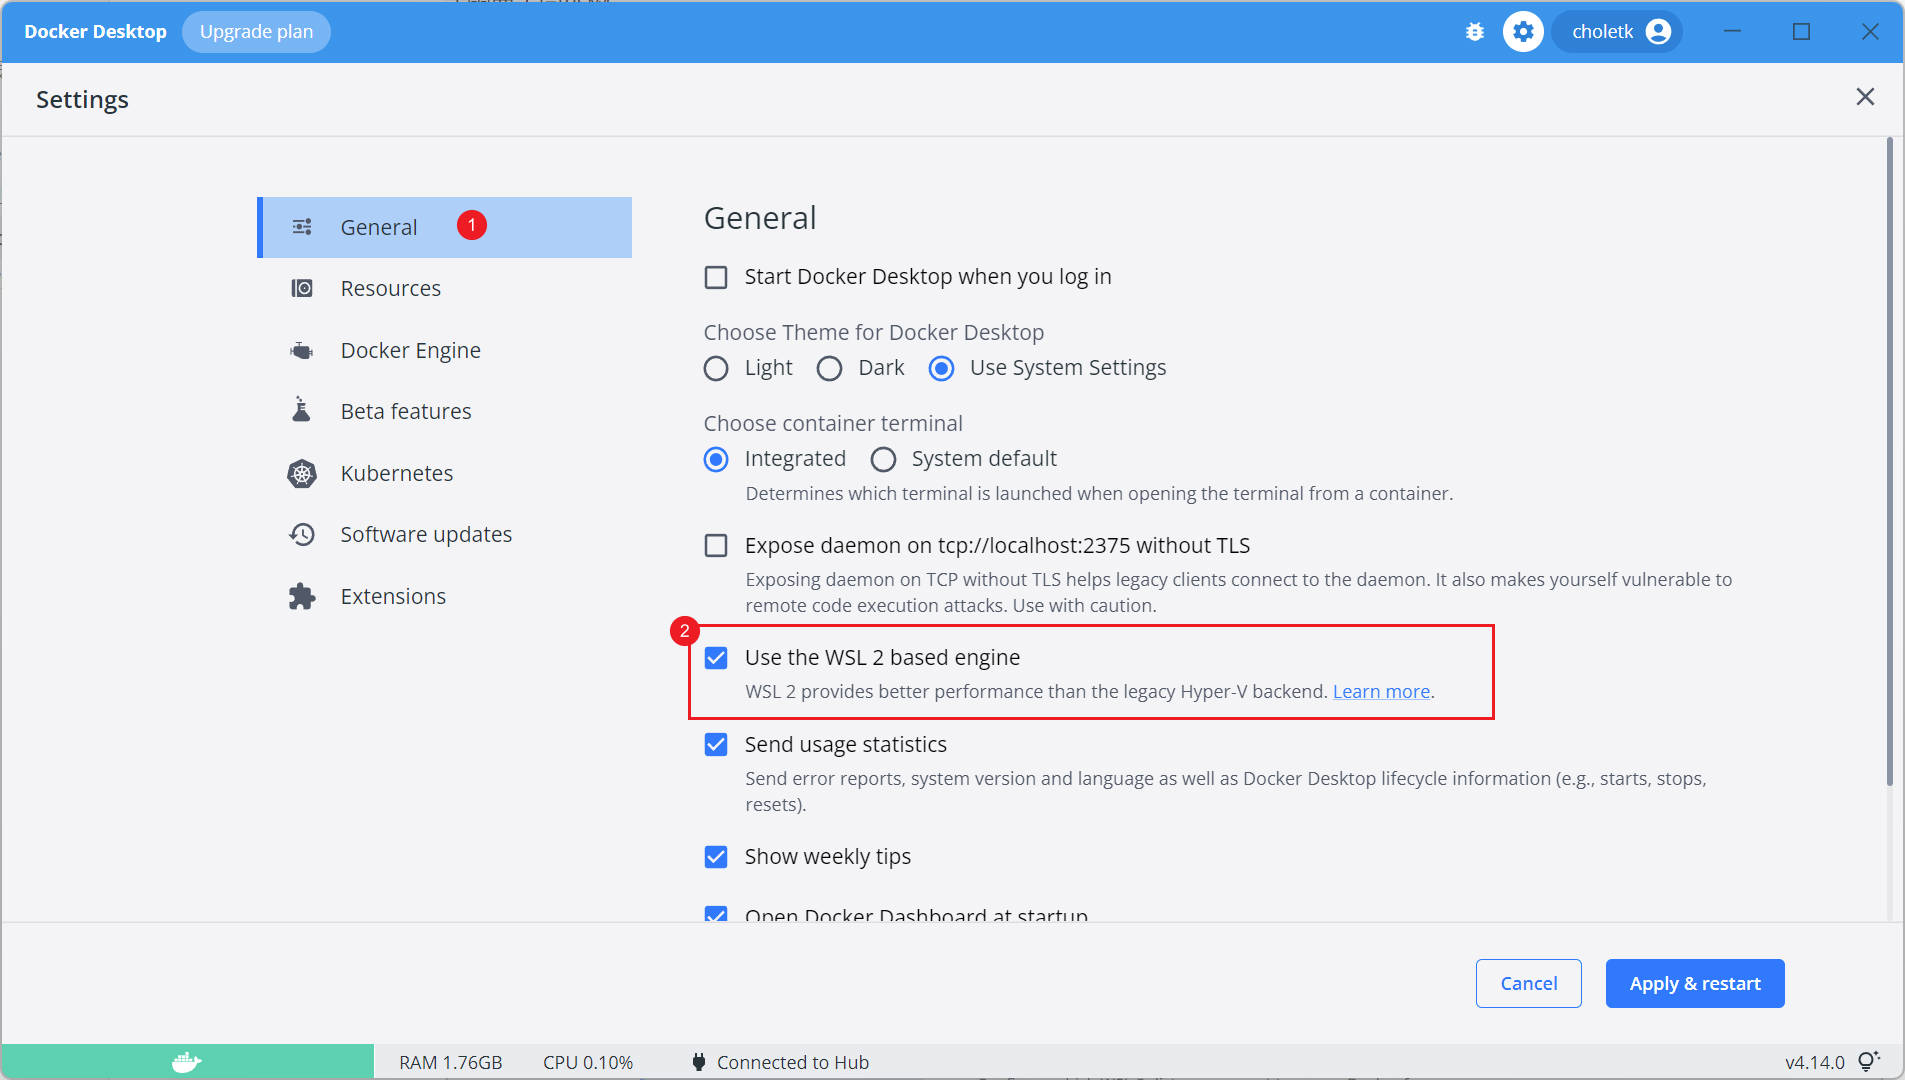Open the troubleshoot bug icon

coord(1475,32)
